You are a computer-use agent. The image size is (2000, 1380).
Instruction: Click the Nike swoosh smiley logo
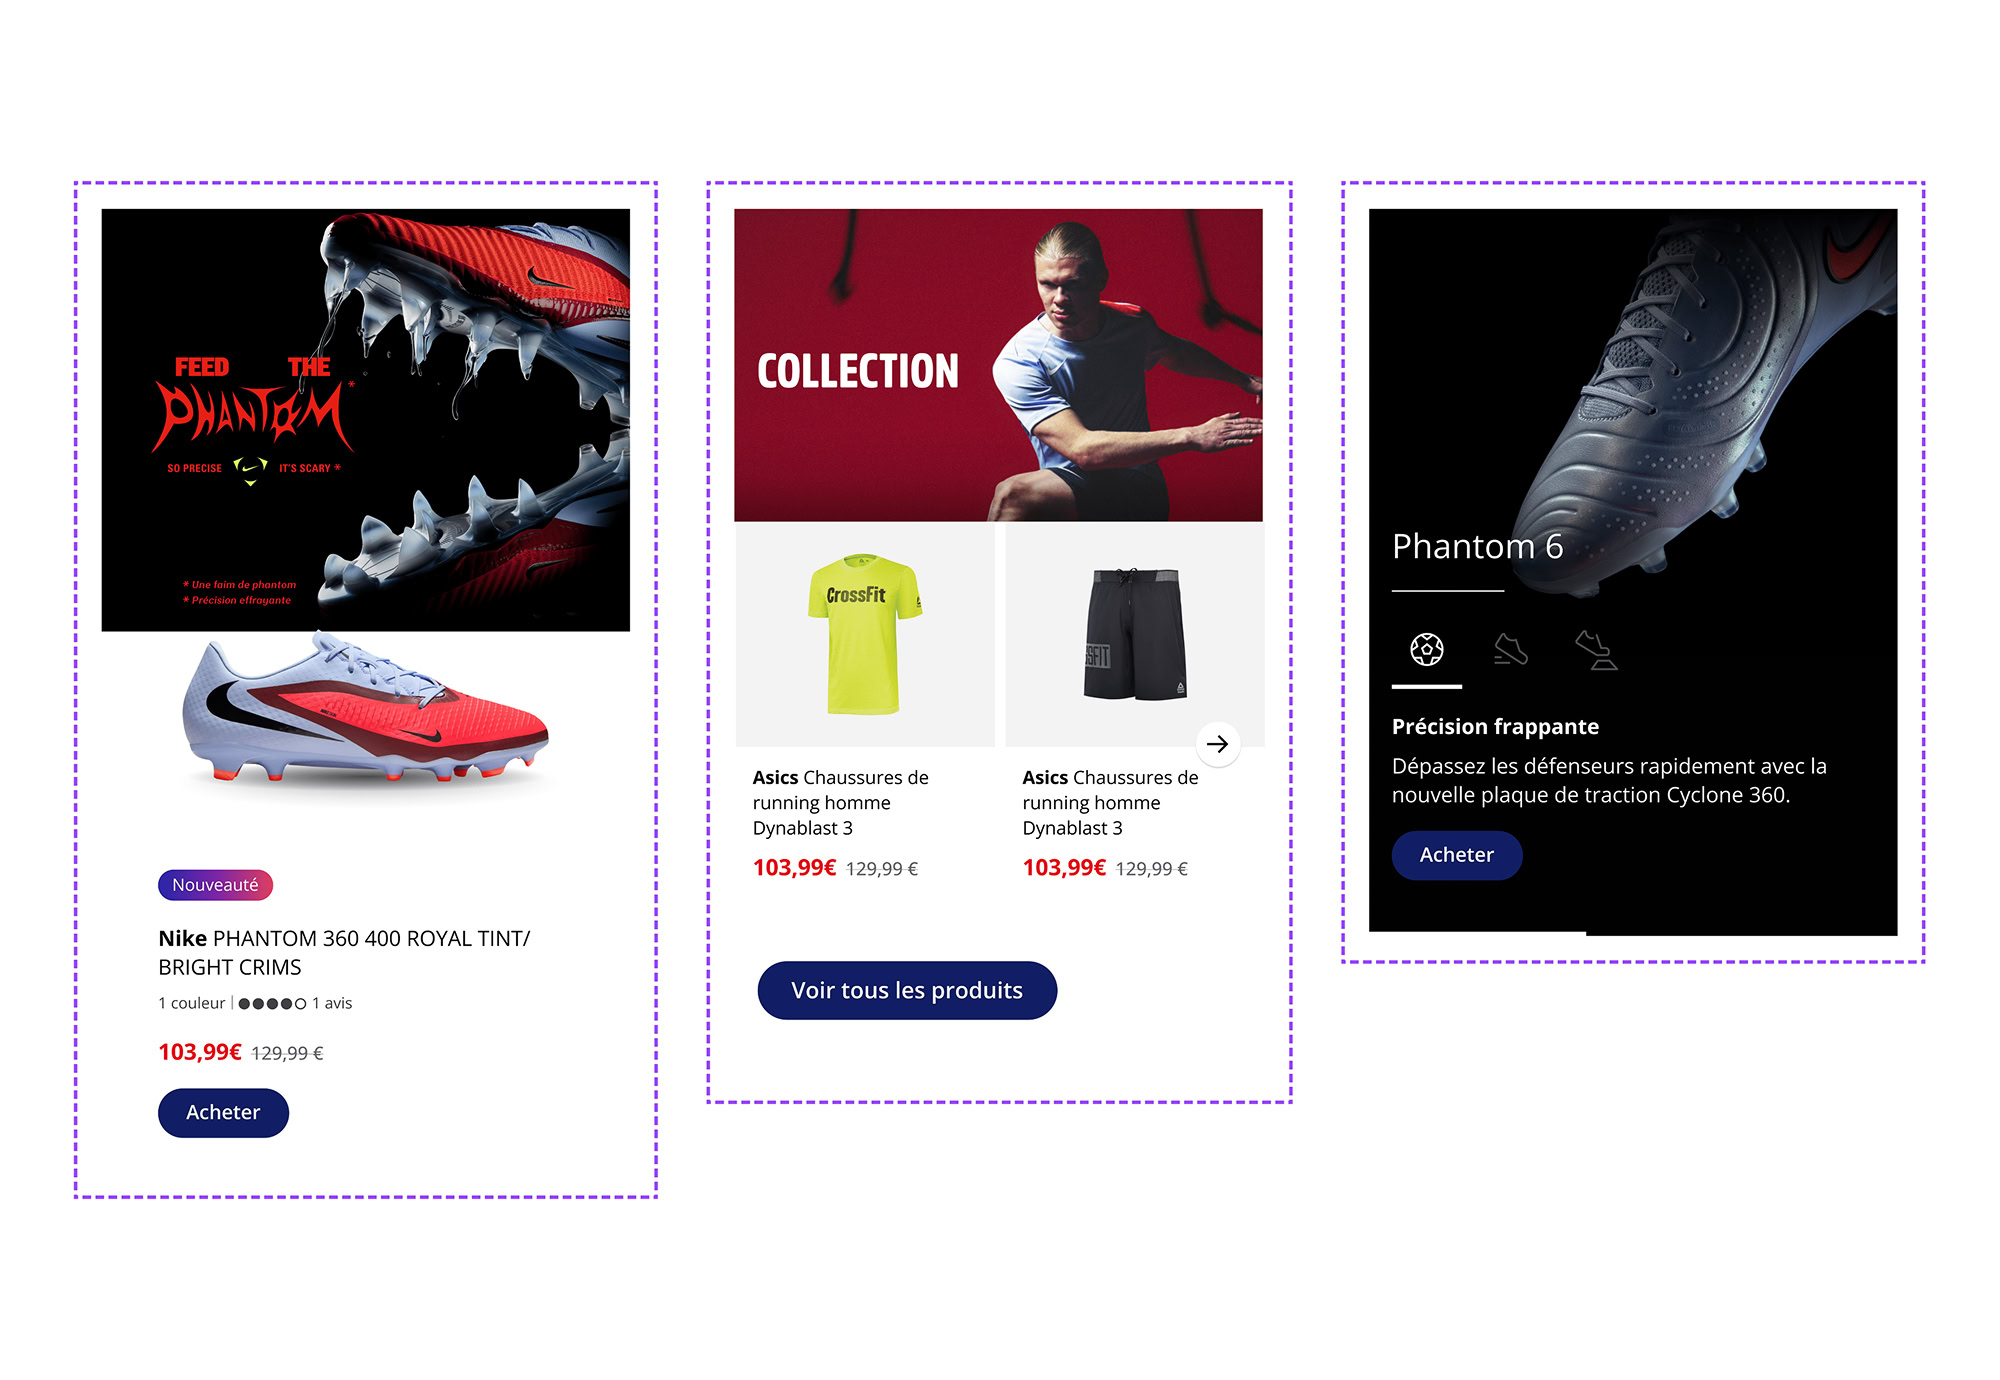(x=250, y=470)
